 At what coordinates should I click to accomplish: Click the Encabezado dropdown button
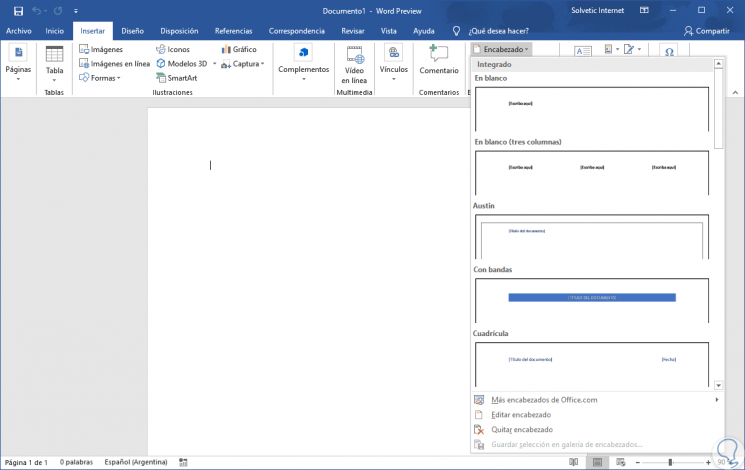[x=501, y=49]
